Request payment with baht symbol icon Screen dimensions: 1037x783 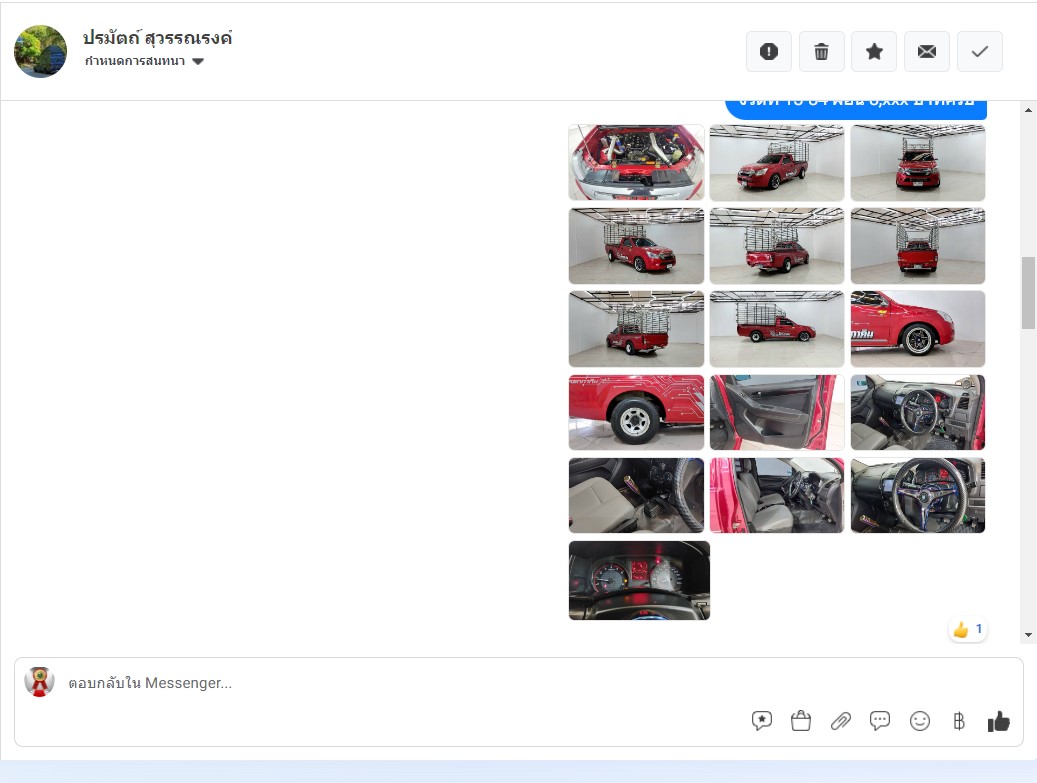point(958,720)
